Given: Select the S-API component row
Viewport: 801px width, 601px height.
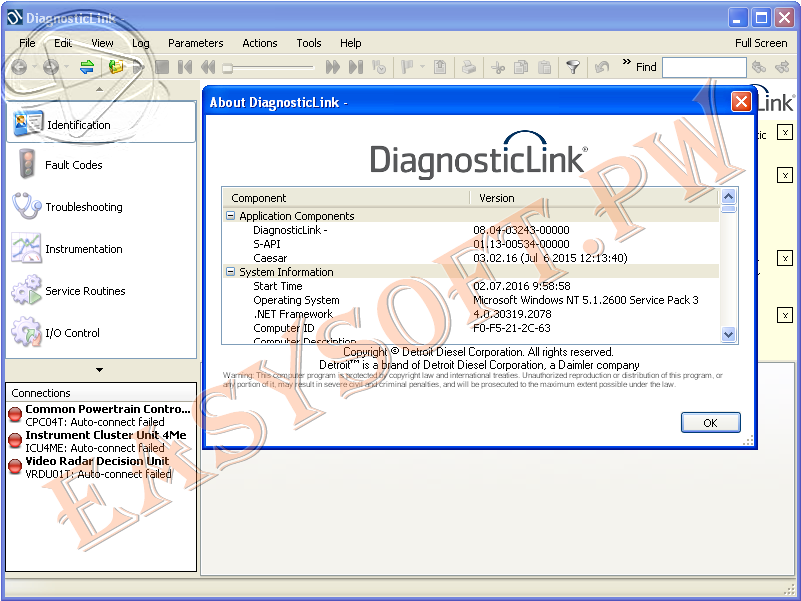Looking at the screenshot, I should 471,244.
